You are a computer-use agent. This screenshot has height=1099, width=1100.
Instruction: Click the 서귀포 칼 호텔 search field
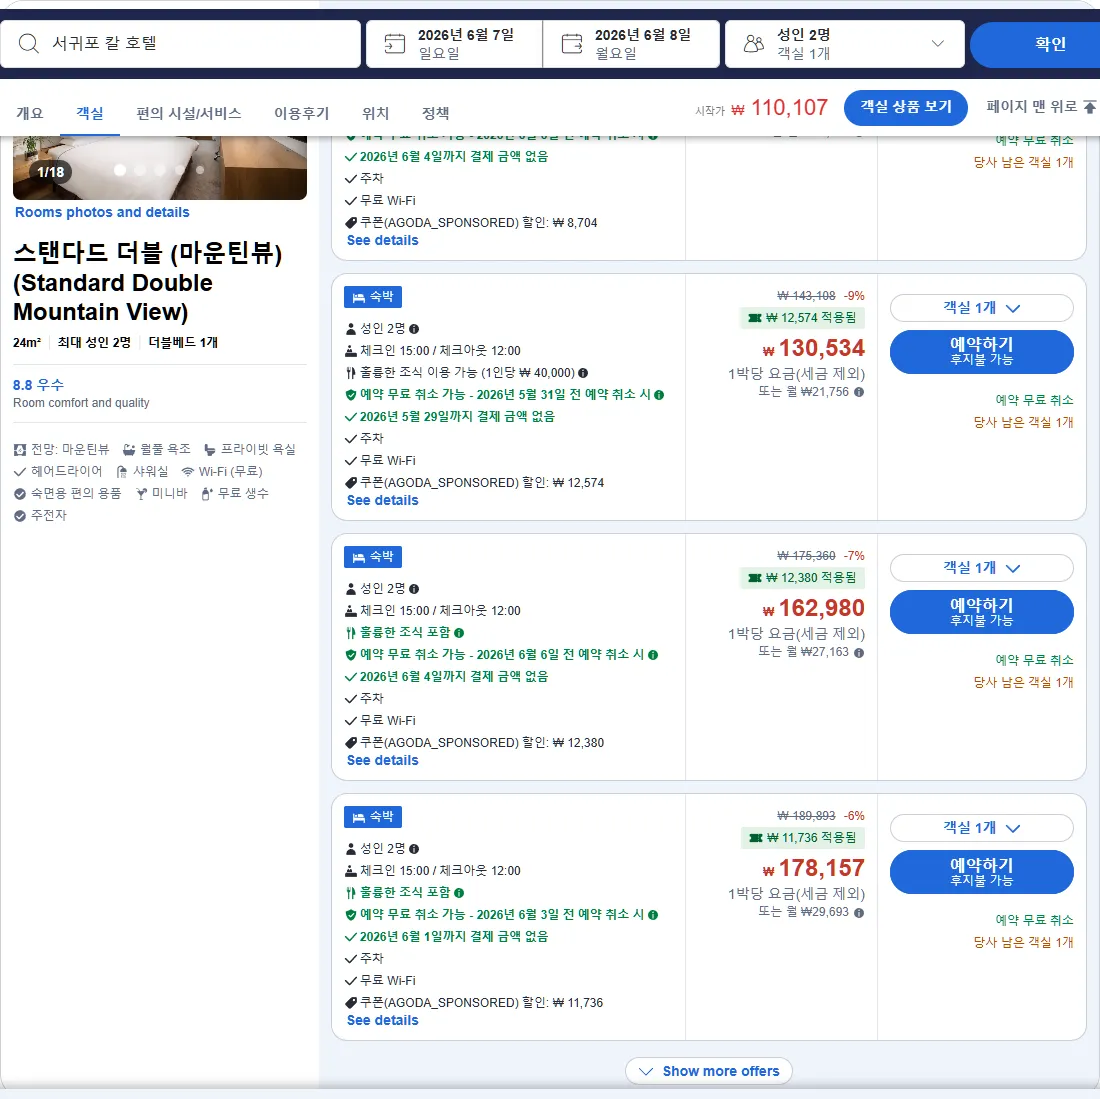(180, 43)
